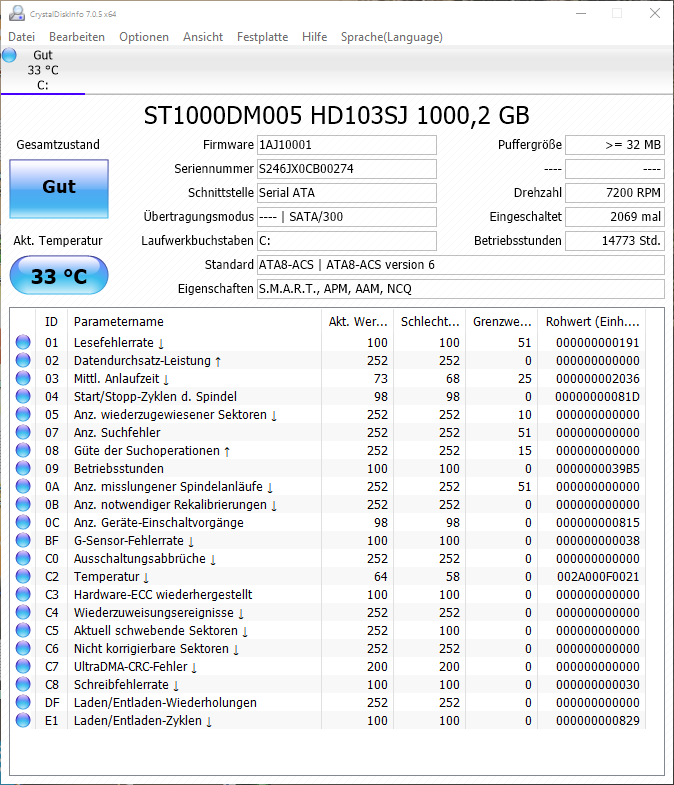Select the Gut 33 °C C: disk tab

(x=43, y=70)
